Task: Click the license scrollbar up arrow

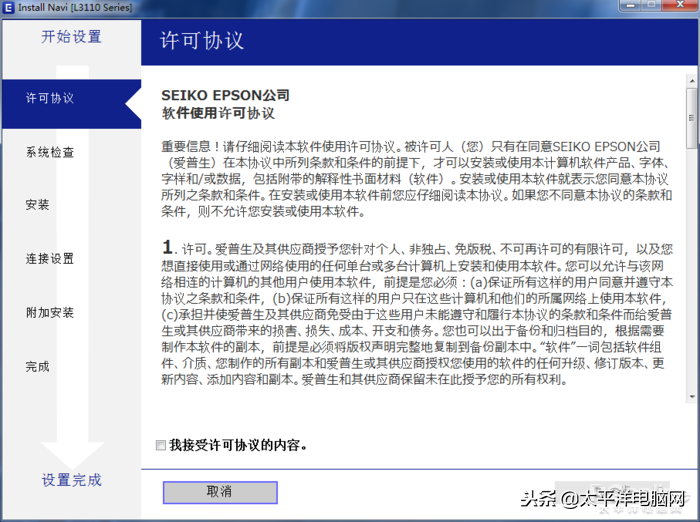Action: 692,81
